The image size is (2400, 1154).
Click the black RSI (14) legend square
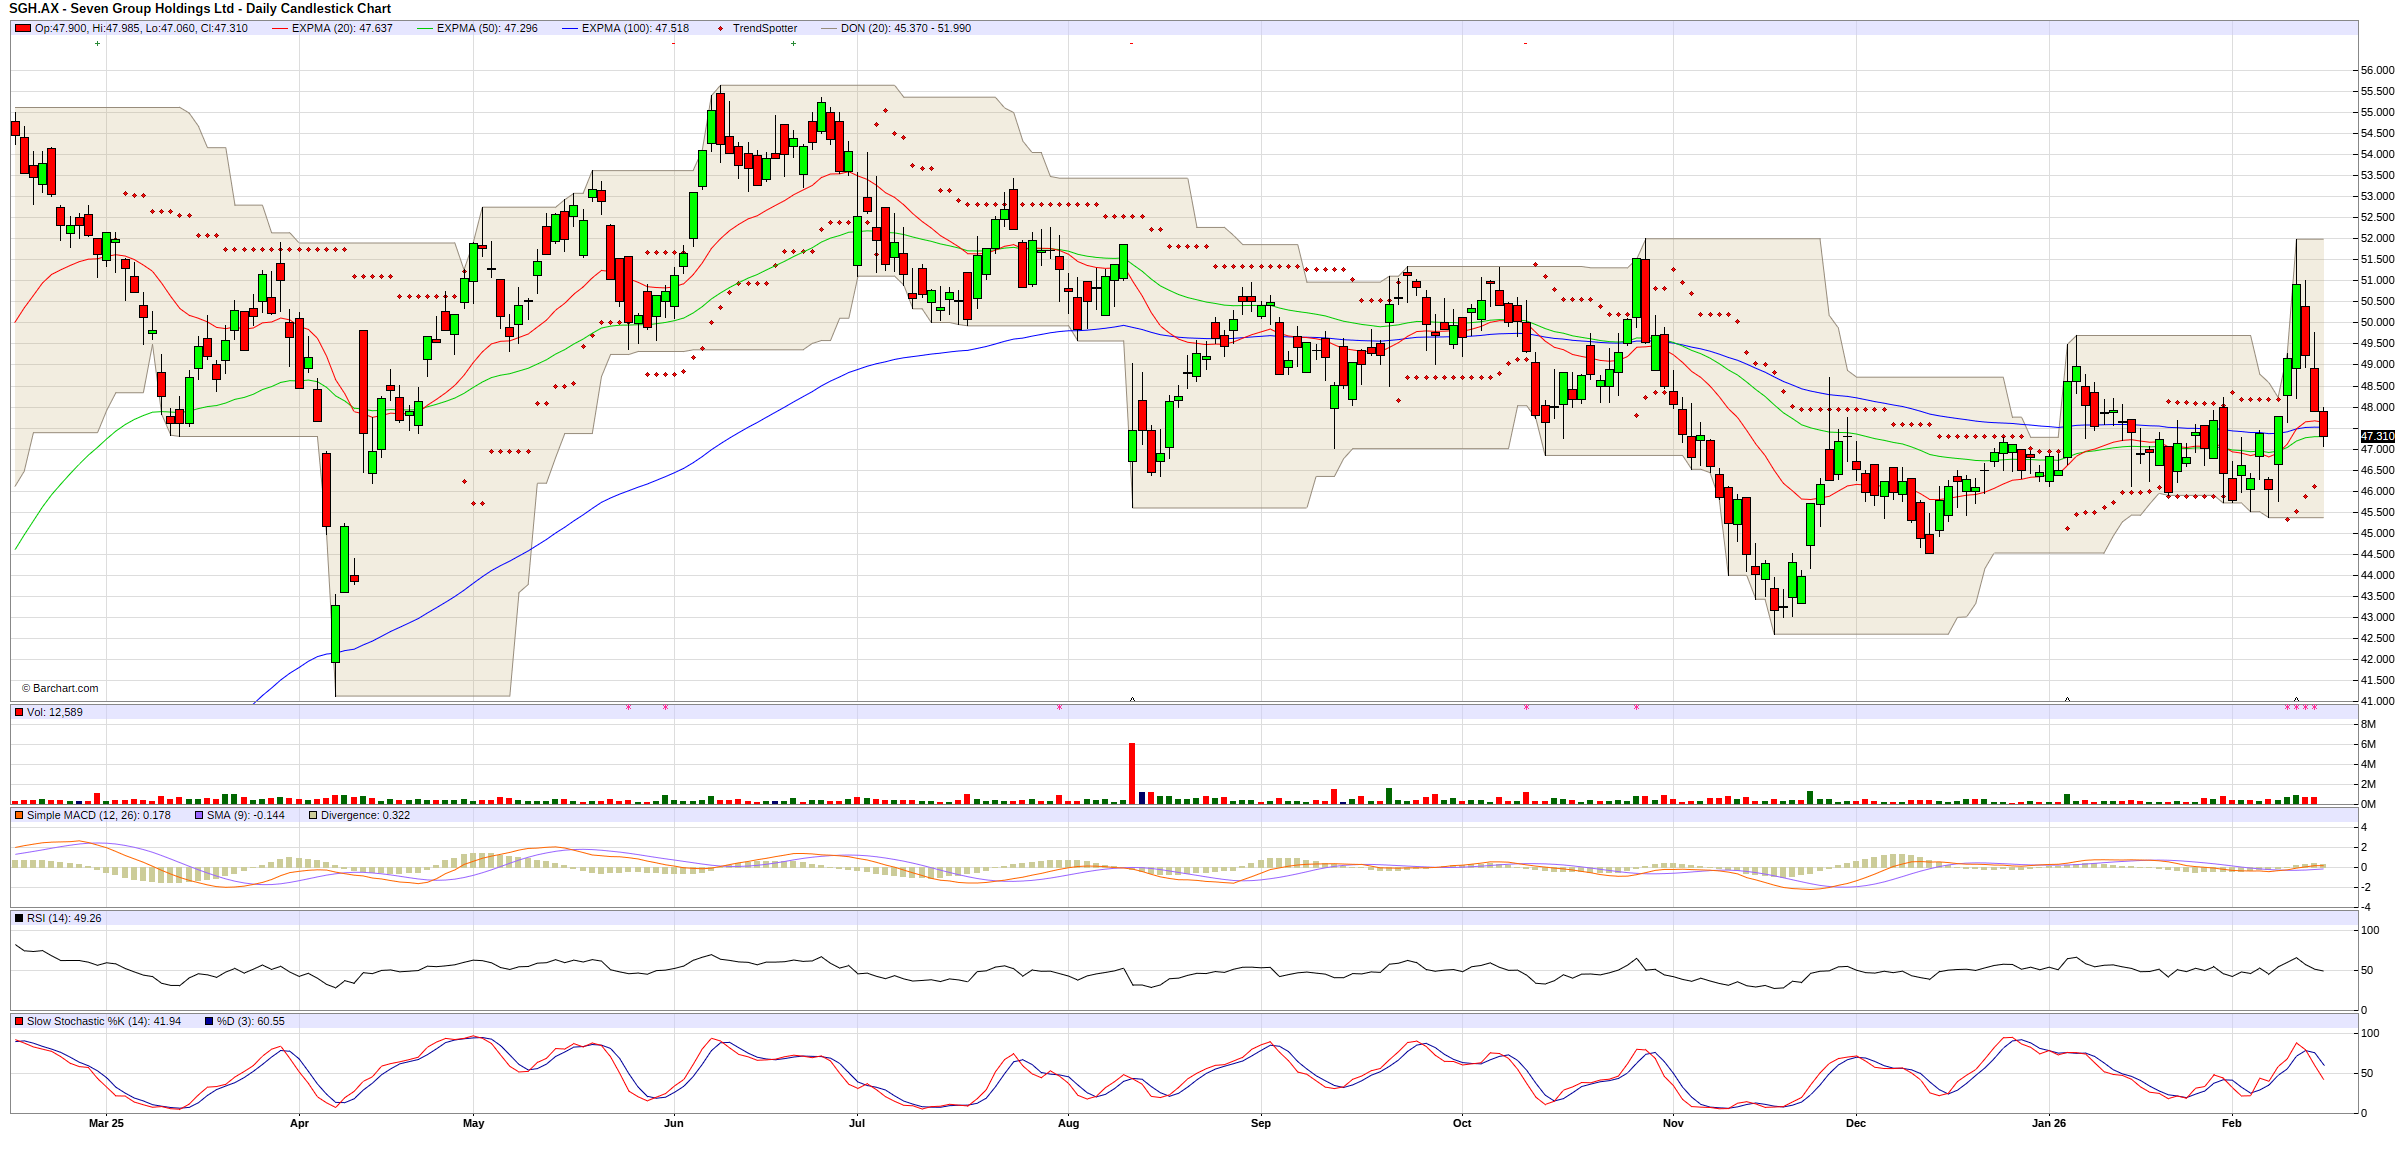[19, 918]
